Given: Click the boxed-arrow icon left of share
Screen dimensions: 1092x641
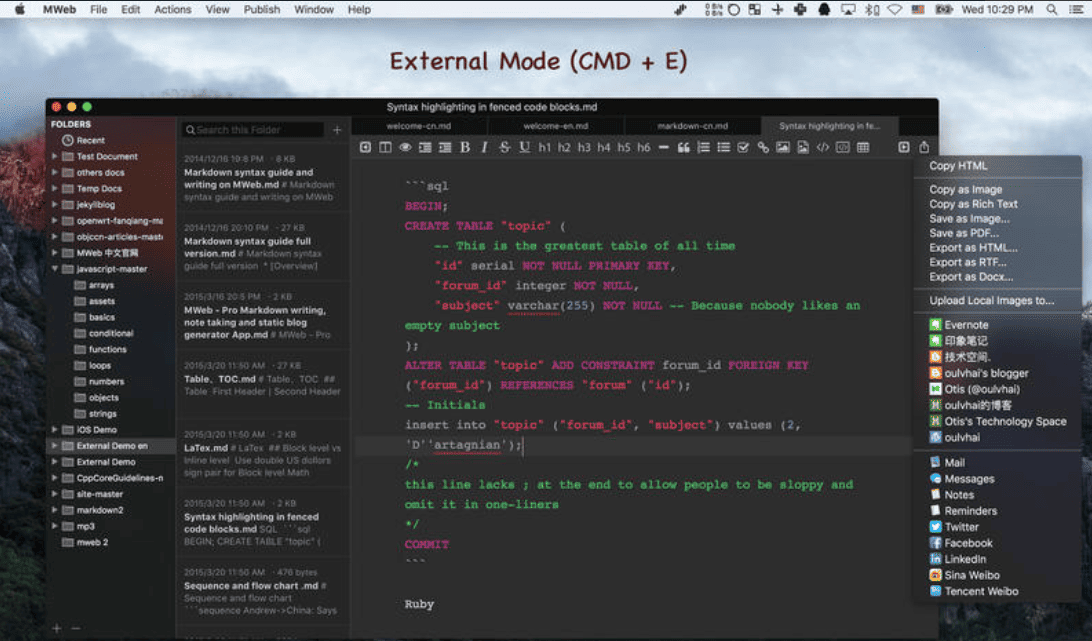Looking at the screenshot, I should point(904,147).
